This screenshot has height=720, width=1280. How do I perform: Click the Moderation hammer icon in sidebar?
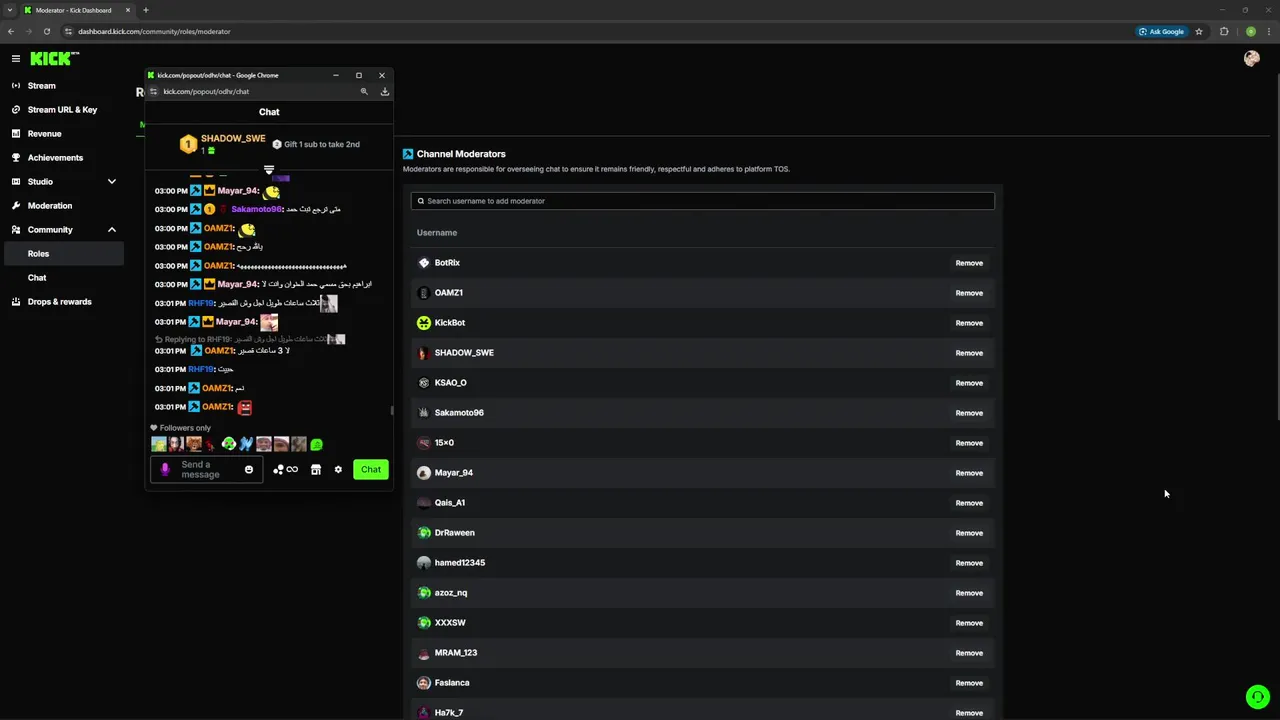(x=16, y=206)
